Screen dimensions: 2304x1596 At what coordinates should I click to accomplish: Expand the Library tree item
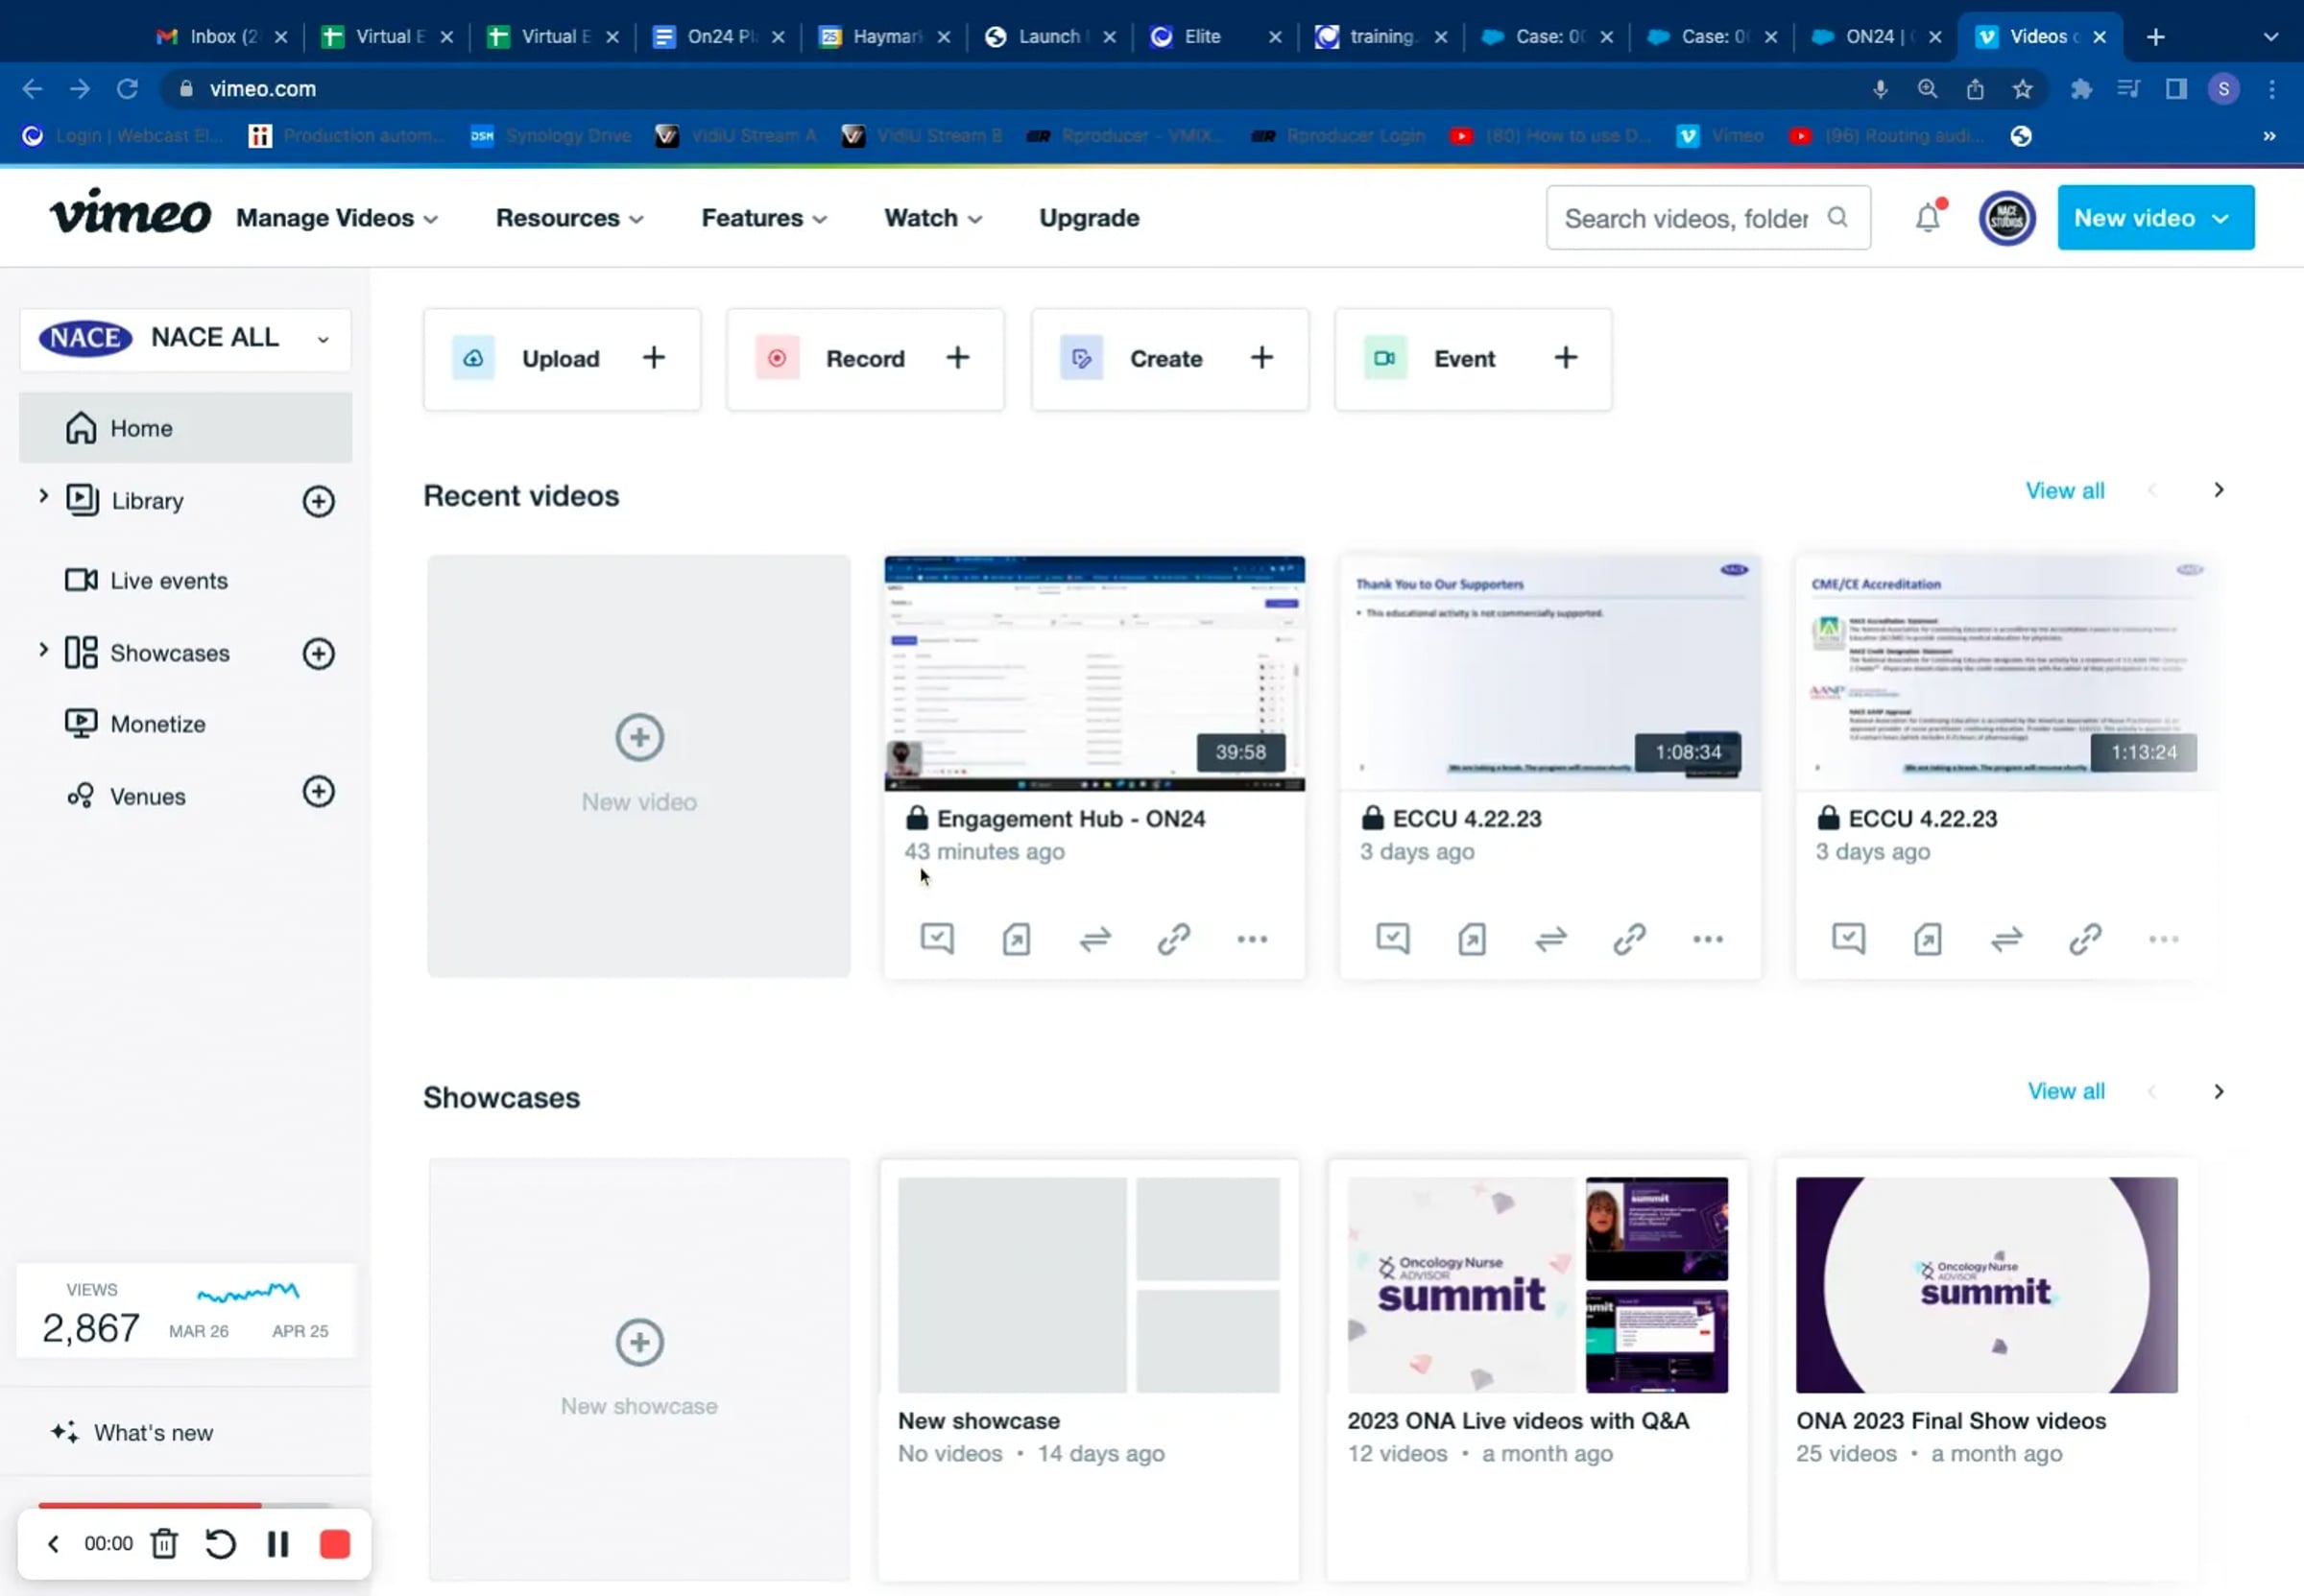pos(43,496)
